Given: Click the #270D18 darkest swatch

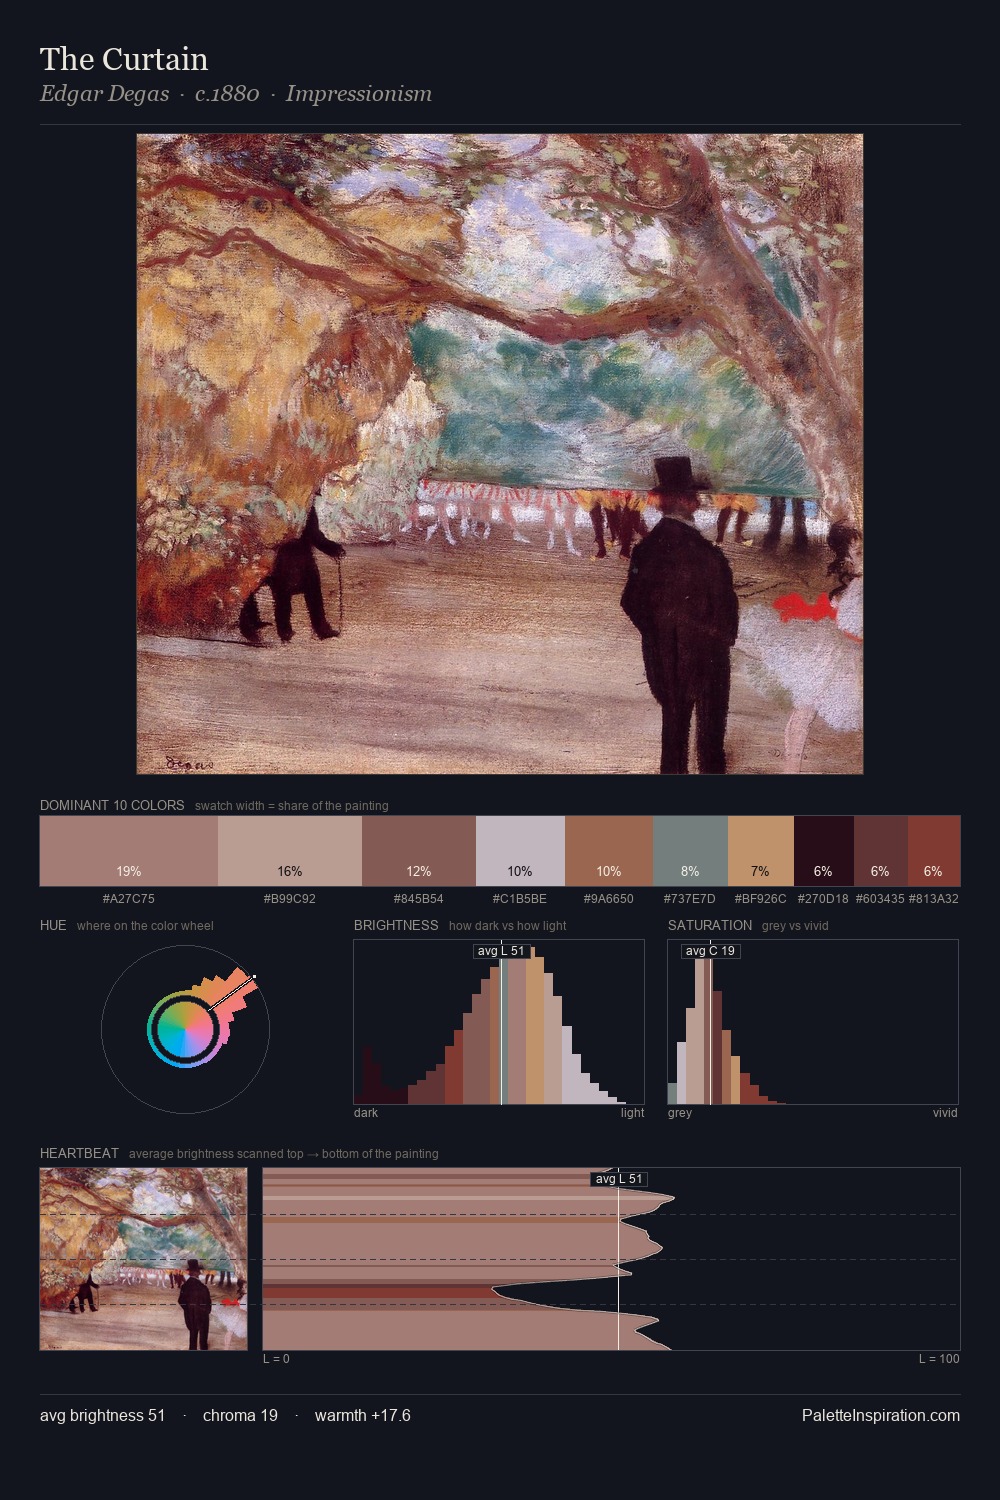Looking at the screenshot, I should coord(824,851).
